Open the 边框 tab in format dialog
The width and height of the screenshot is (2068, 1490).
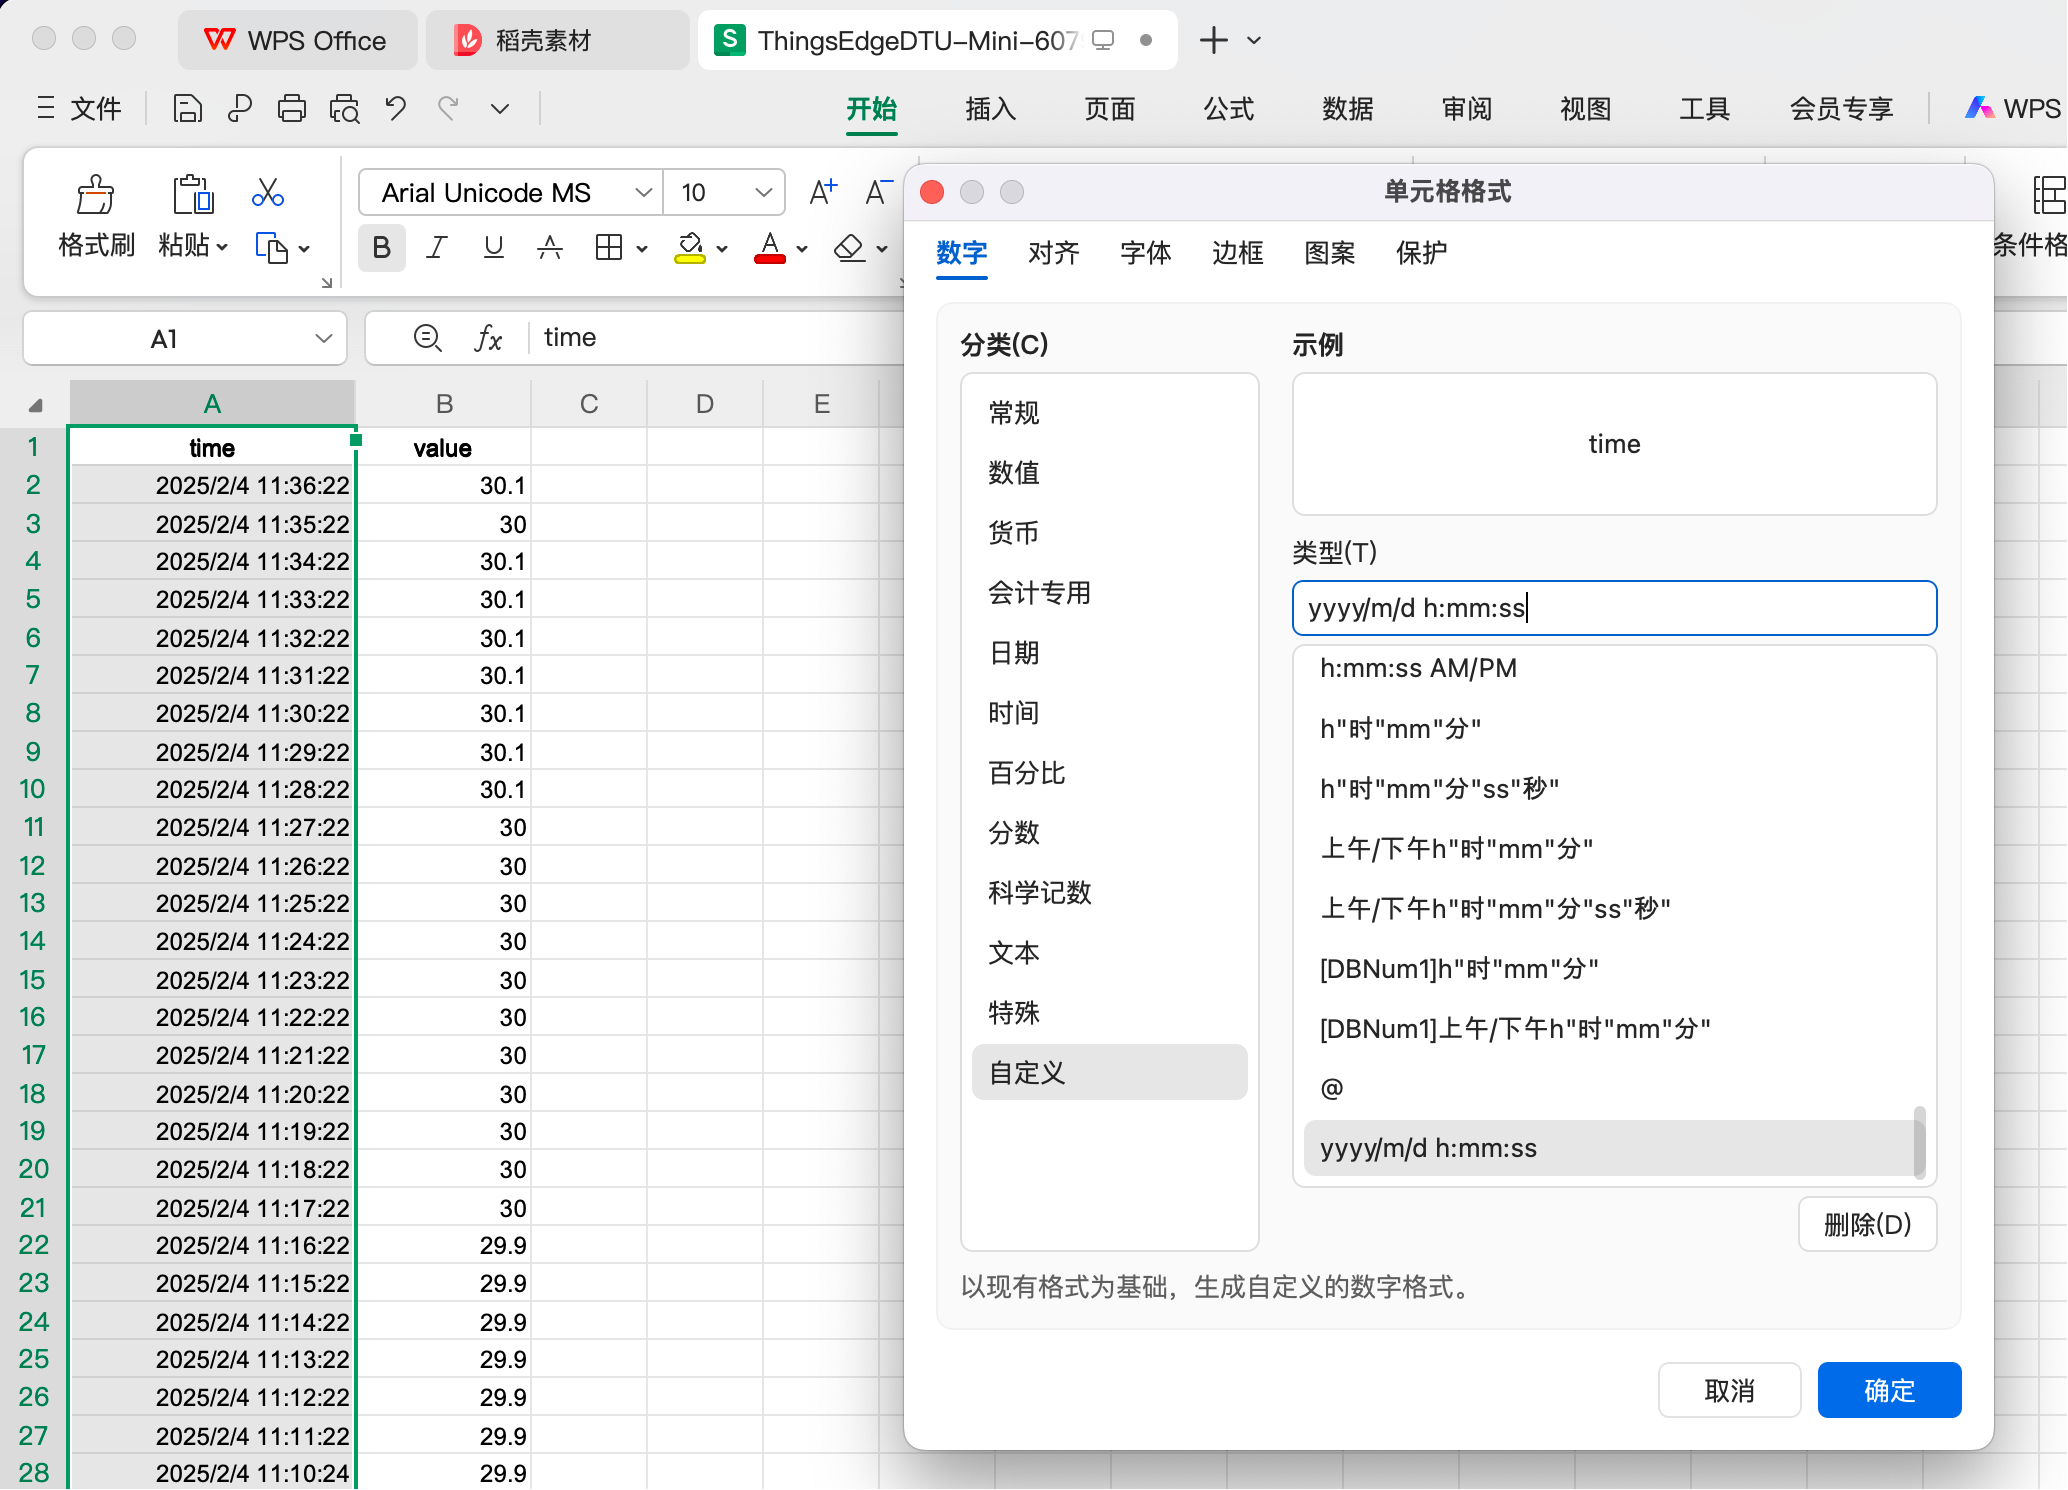pyautogui.click(x=1238, y=252)
